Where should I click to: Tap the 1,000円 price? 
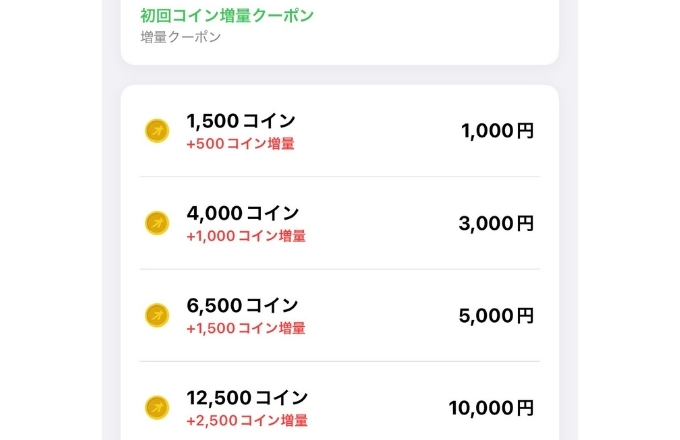point(497,130)
